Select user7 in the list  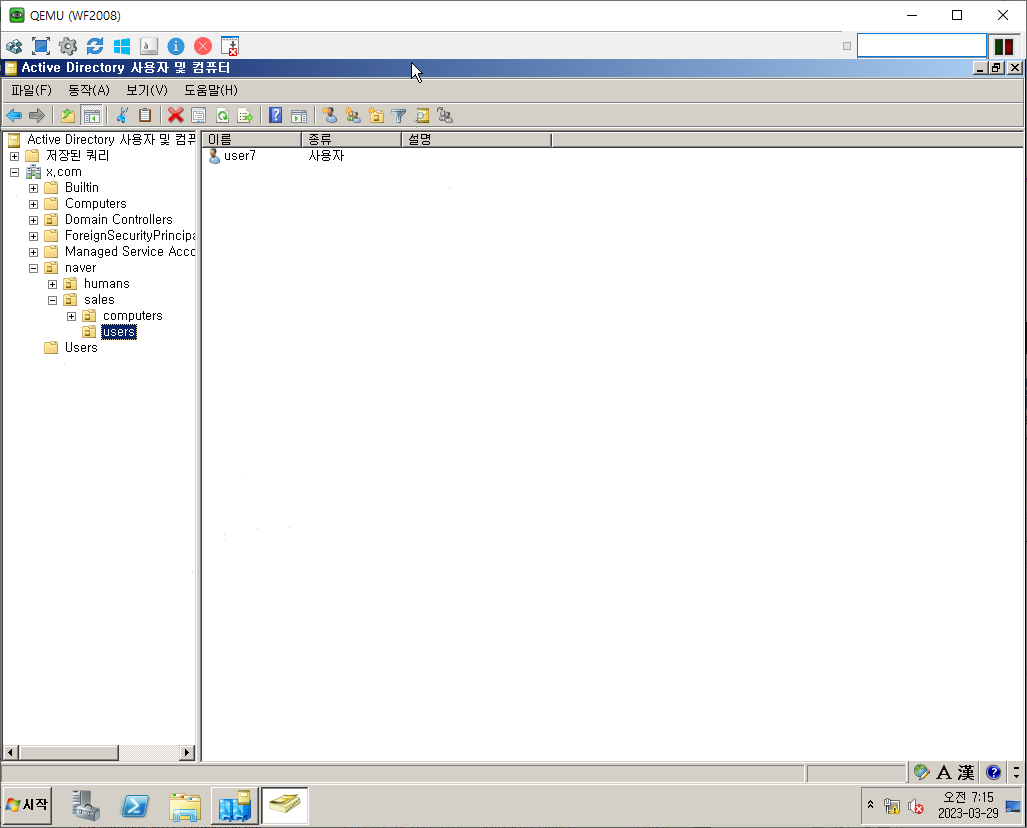pos(240,156)
